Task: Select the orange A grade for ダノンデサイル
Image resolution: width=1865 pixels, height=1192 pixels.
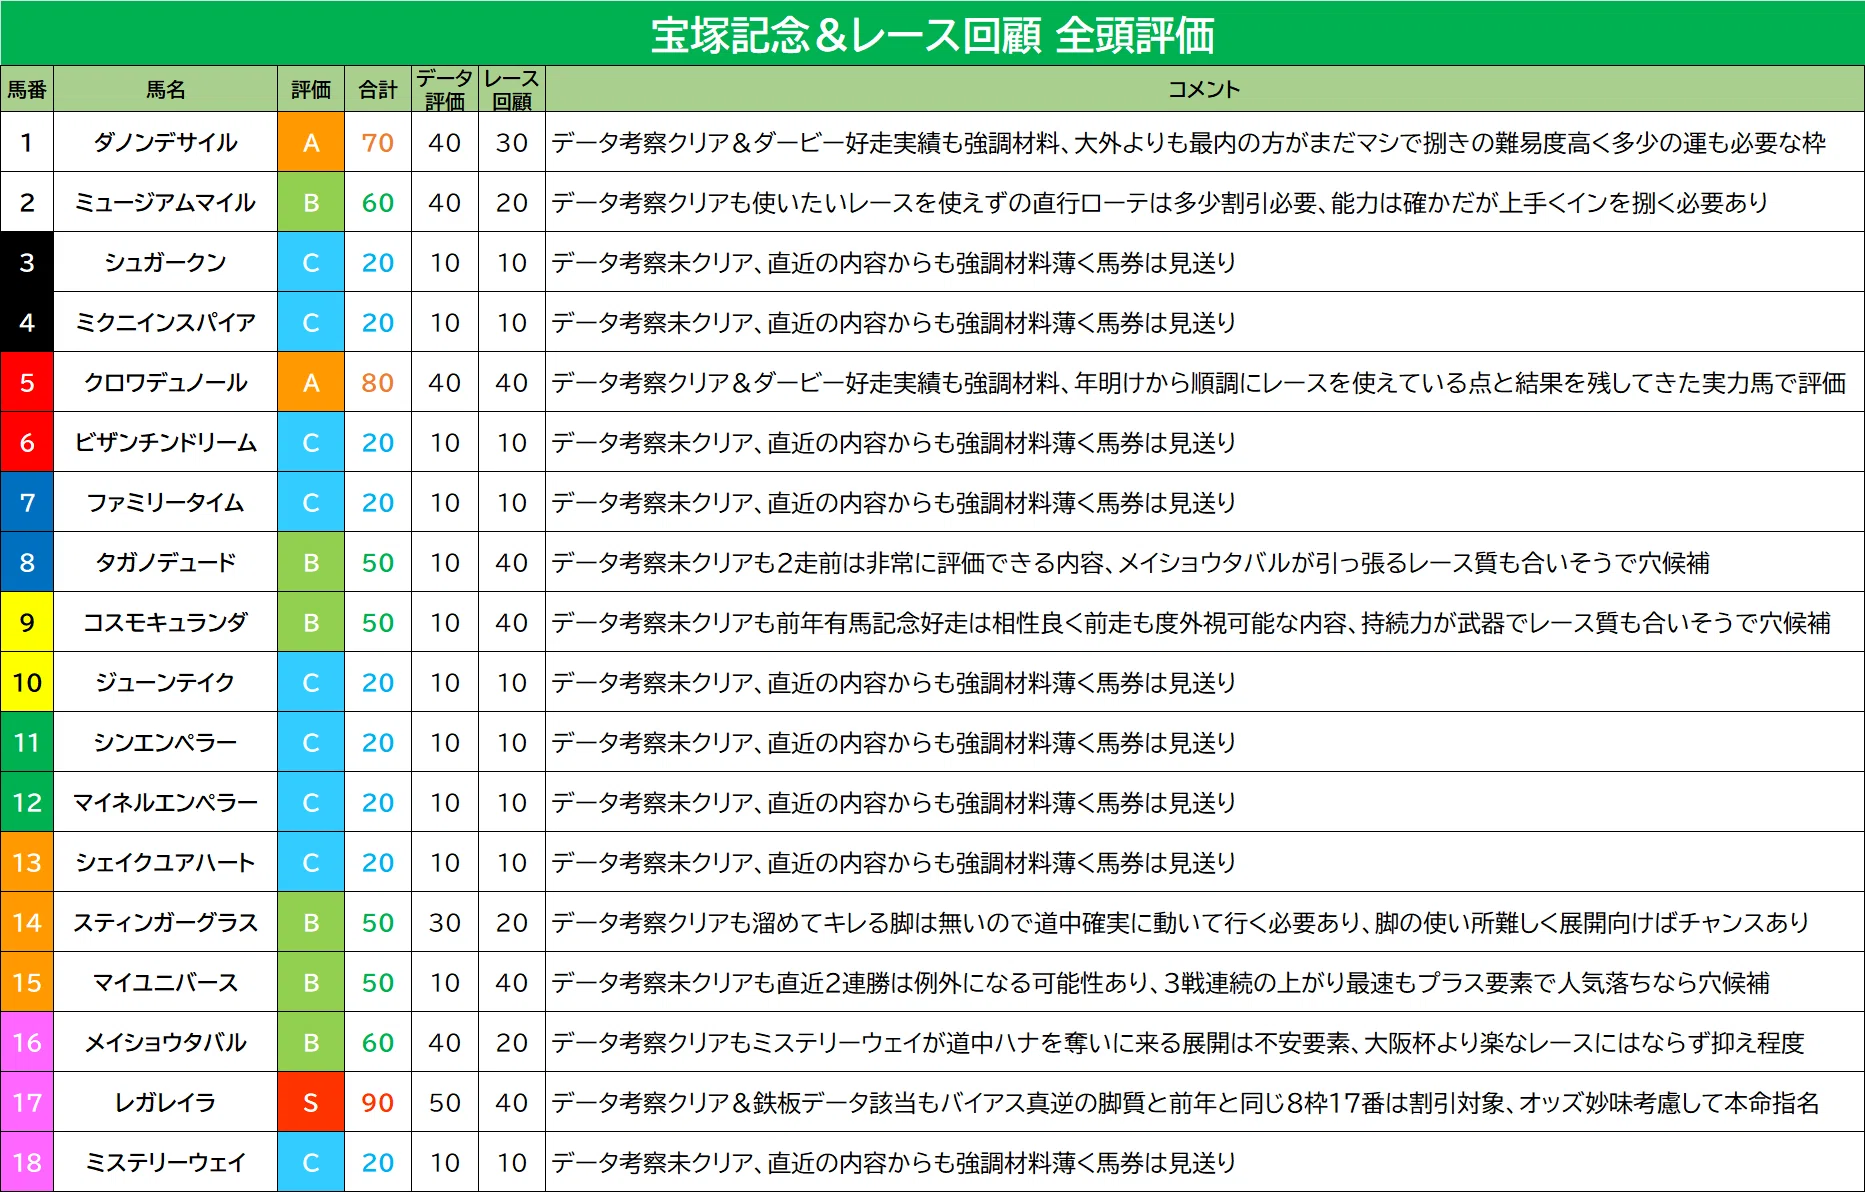Action: [311, 142]
